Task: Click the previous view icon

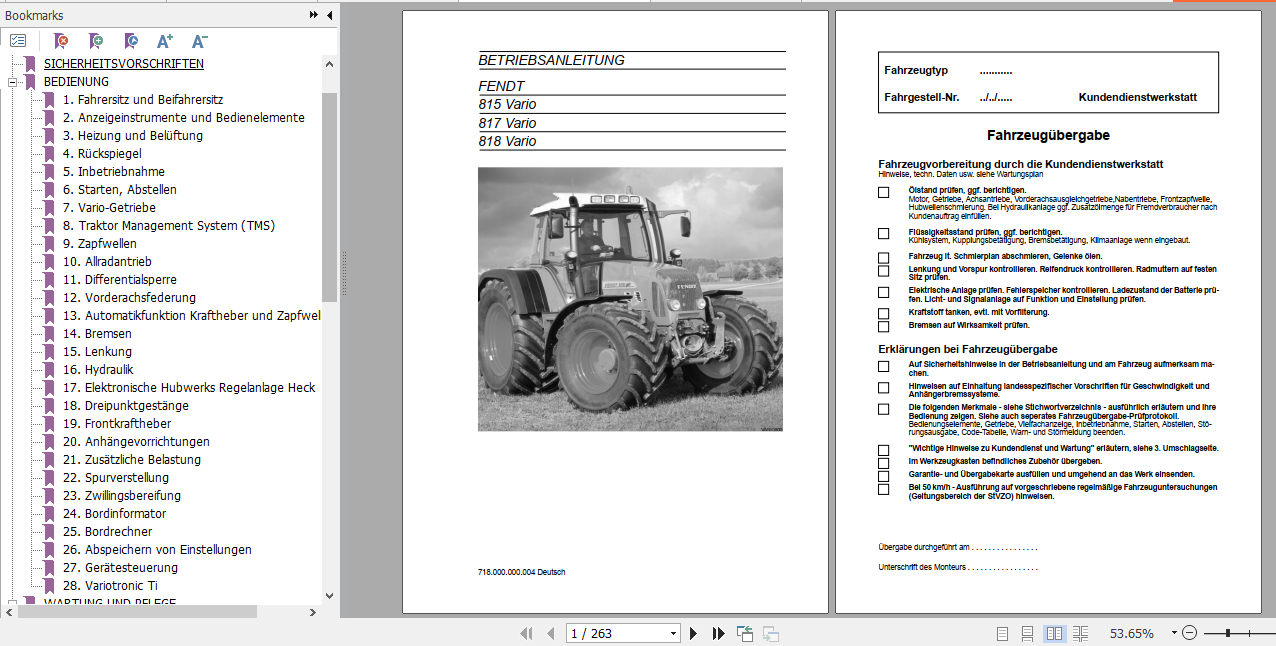Action: click(745, 633)
